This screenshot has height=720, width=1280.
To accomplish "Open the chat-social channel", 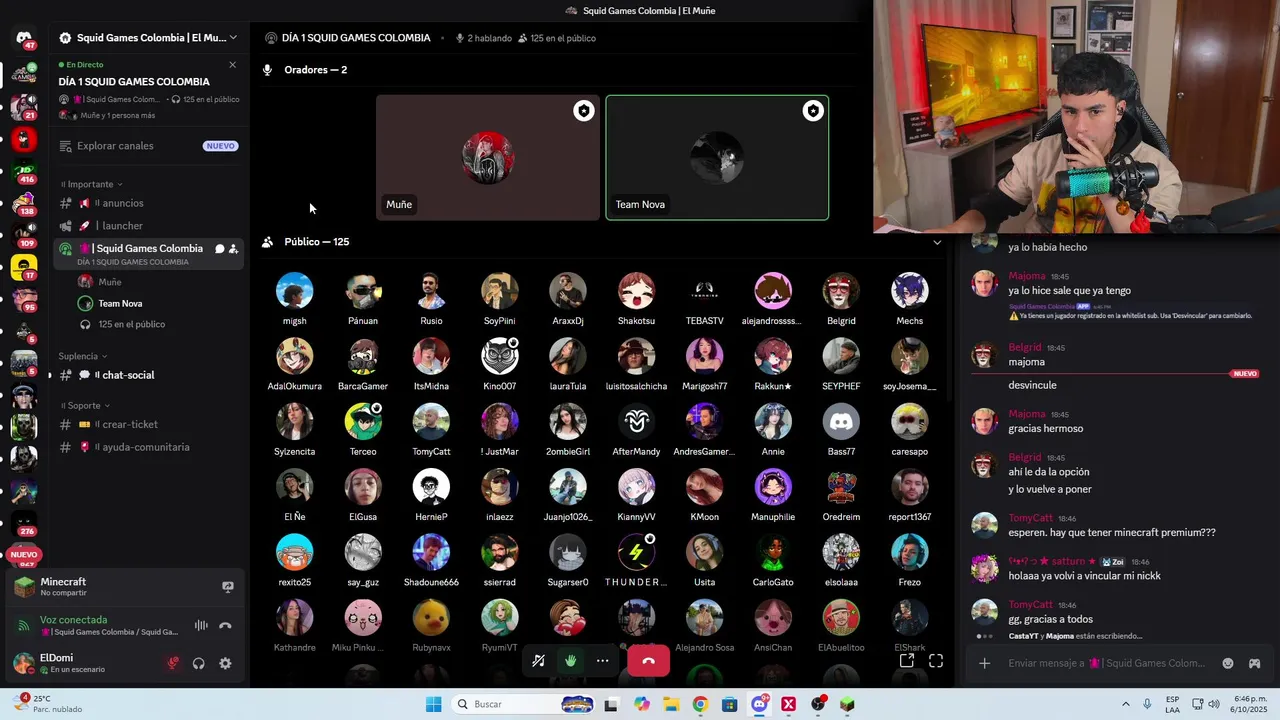I will tap(148, 375).
